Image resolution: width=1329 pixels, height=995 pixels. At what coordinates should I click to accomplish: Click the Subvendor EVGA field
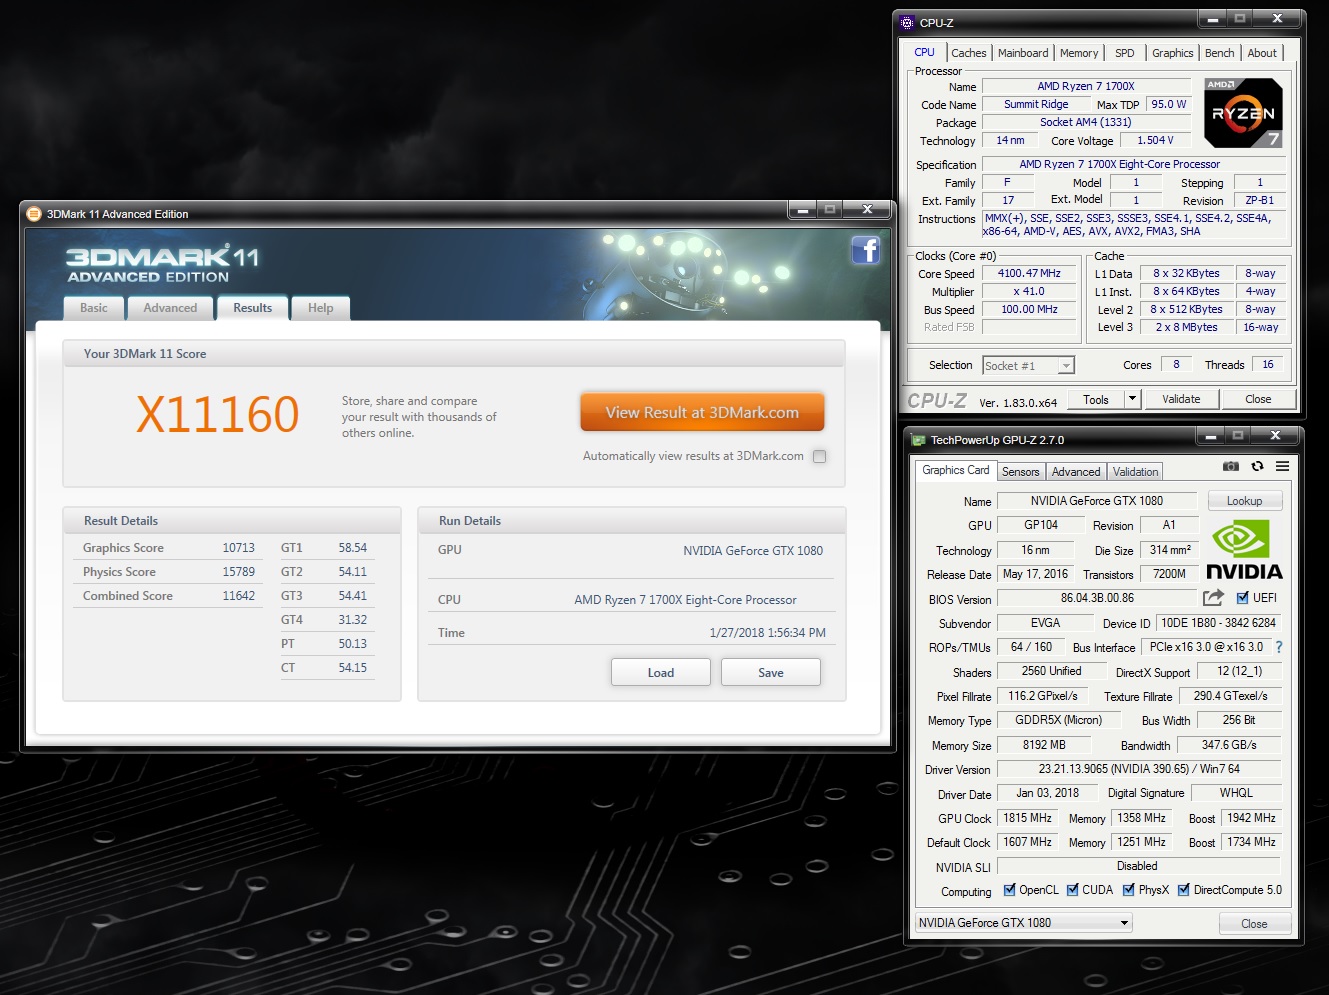[1045, 623]
